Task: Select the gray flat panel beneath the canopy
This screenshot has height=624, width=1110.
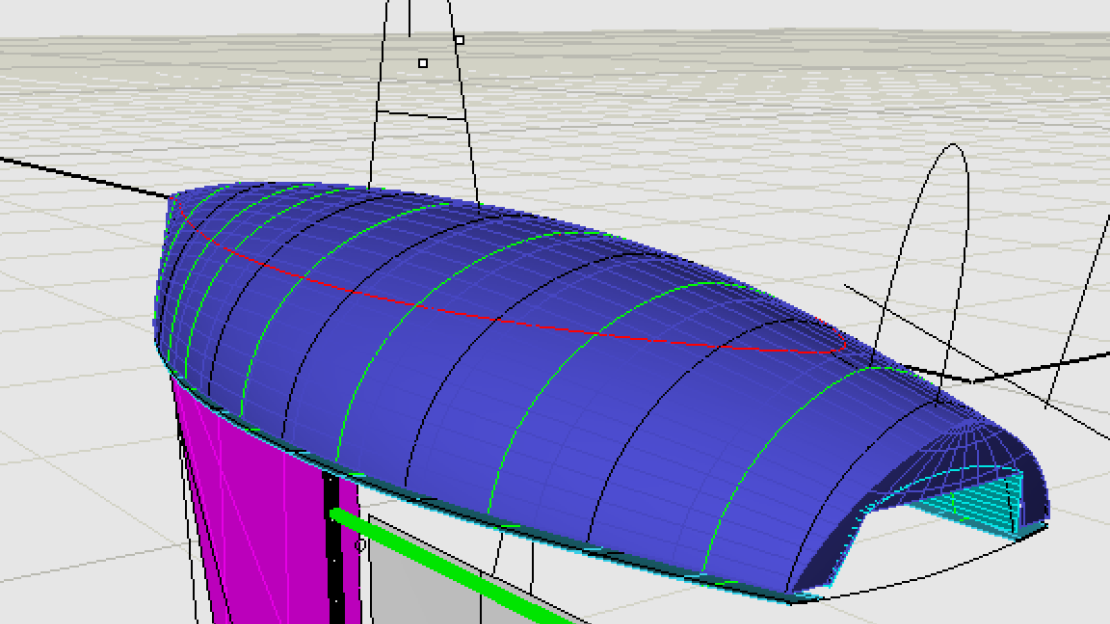Action: click(x=425, y=588)
